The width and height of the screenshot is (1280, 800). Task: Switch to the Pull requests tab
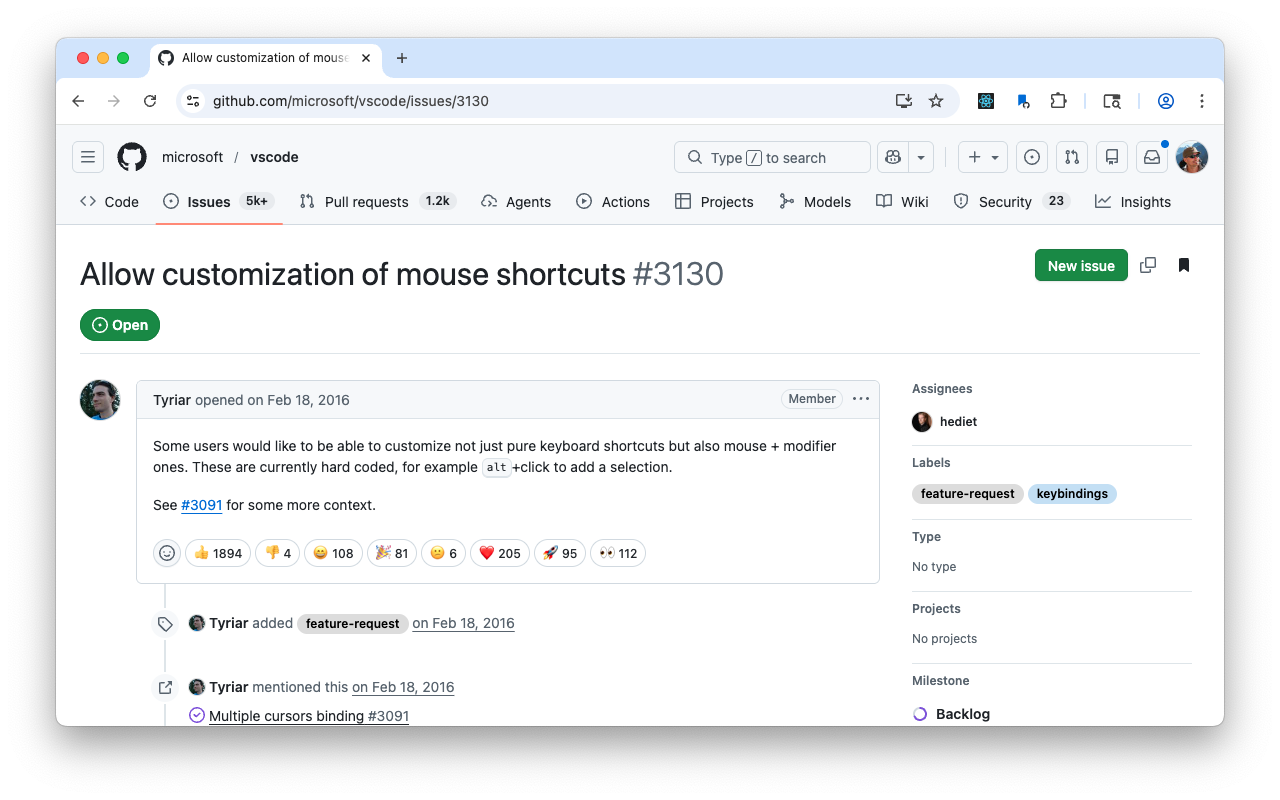tap(366, 201)
